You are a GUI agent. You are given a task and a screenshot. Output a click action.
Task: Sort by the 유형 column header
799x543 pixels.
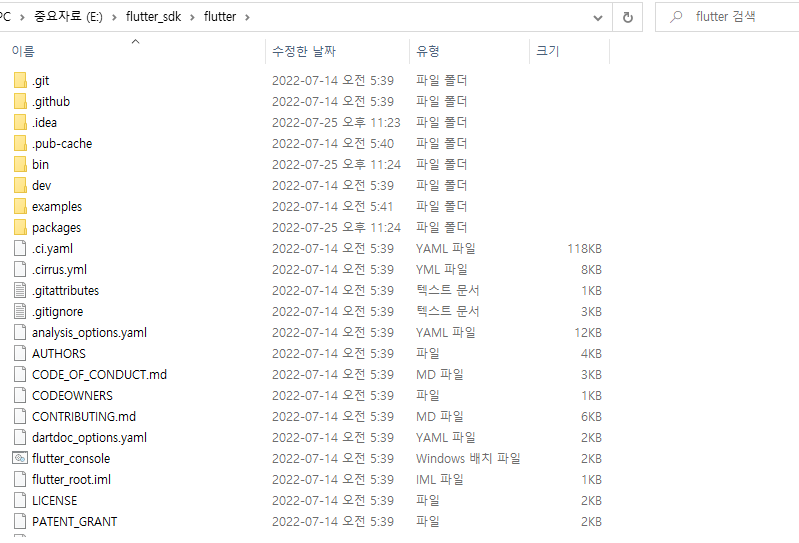[x=428, y=51]
